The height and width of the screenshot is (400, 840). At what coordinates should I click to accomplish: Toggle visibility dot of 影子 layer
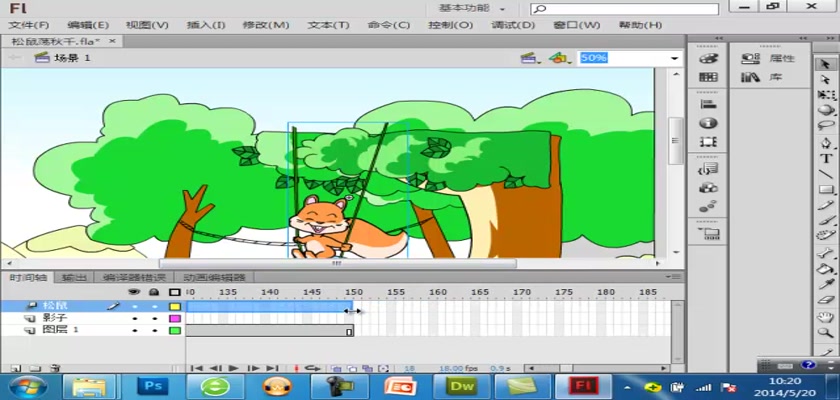pyautogui.click(x=135, y=318)
